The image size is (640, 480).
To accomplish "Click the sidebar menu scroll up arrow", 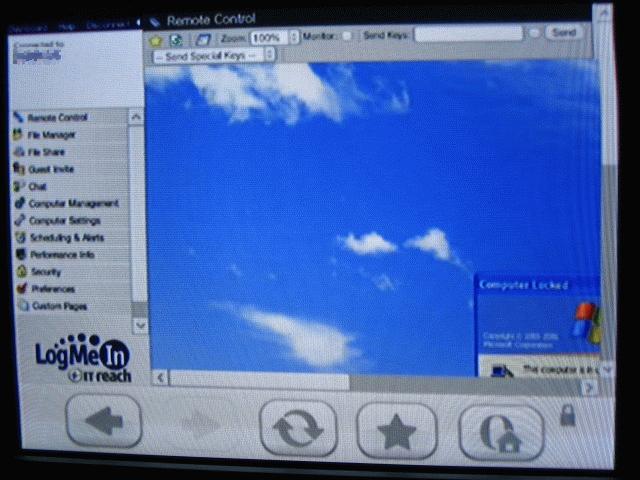I will pyautogui.click(x=136, y=117).
